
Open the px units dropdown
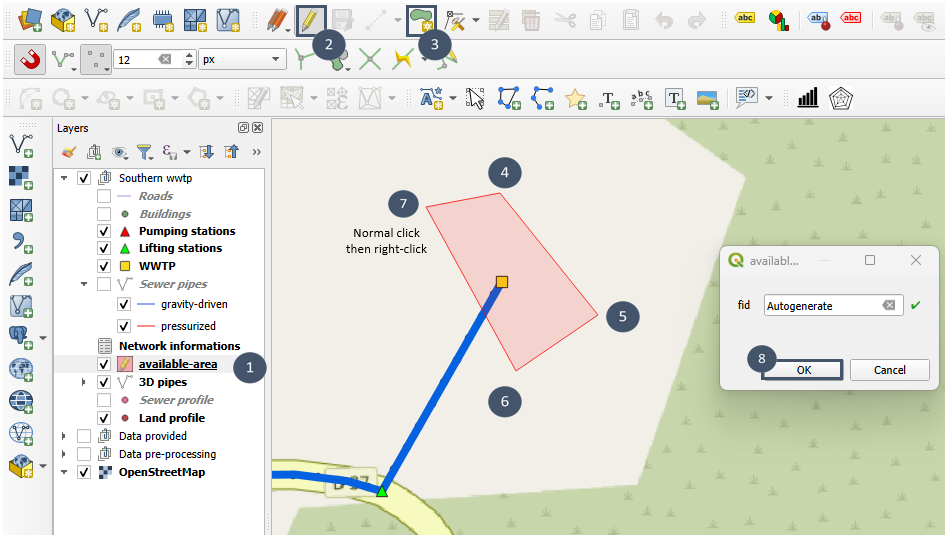(x=243, y=60)
